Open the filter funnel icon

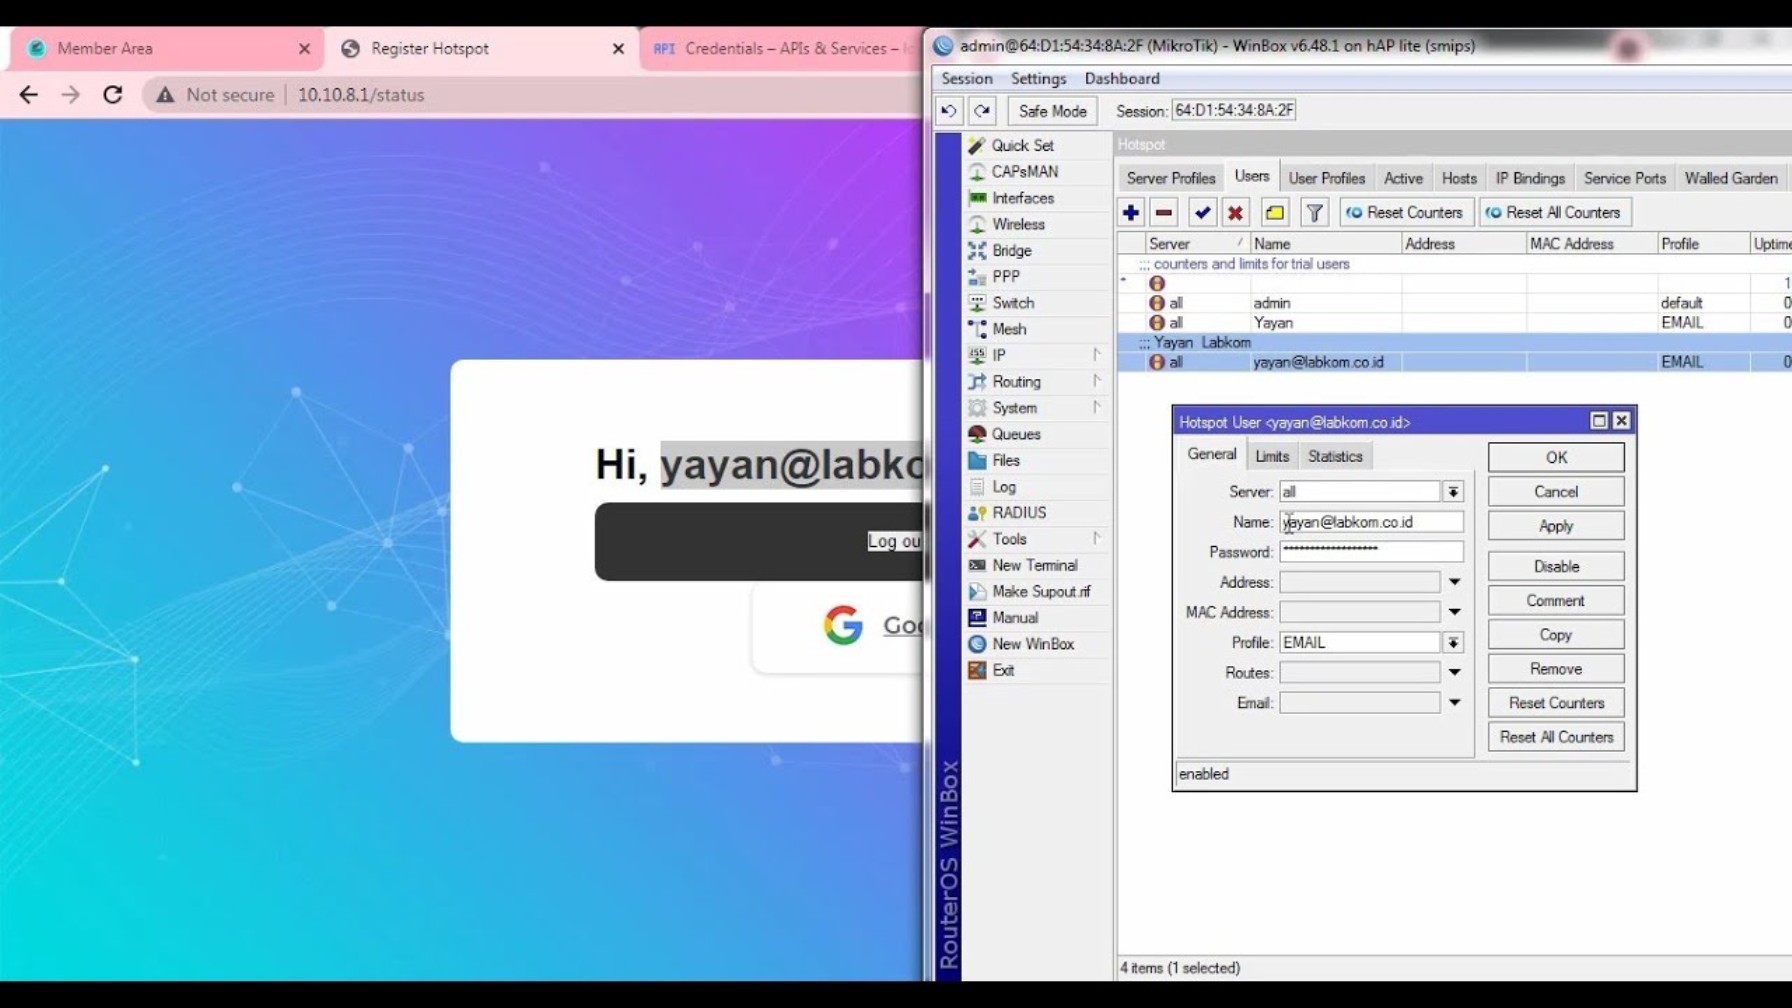point(1315,212)
